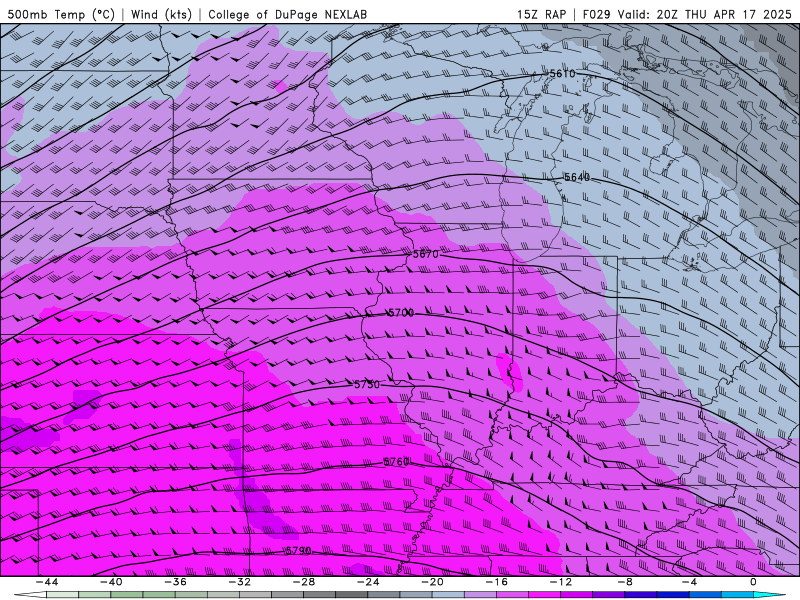Click the -40 colorbar tick label
The width and height of the screenshot is (800, 600).
click(x=111, y=582)
